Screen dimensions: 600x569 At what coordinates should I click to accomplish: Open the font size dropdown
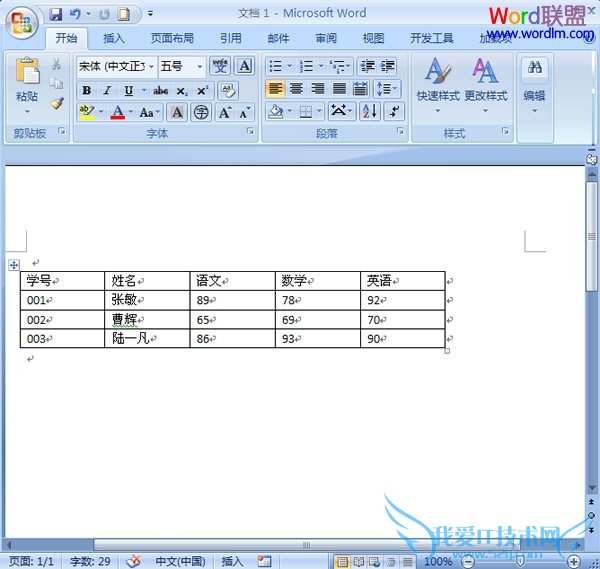pos(200,67)
